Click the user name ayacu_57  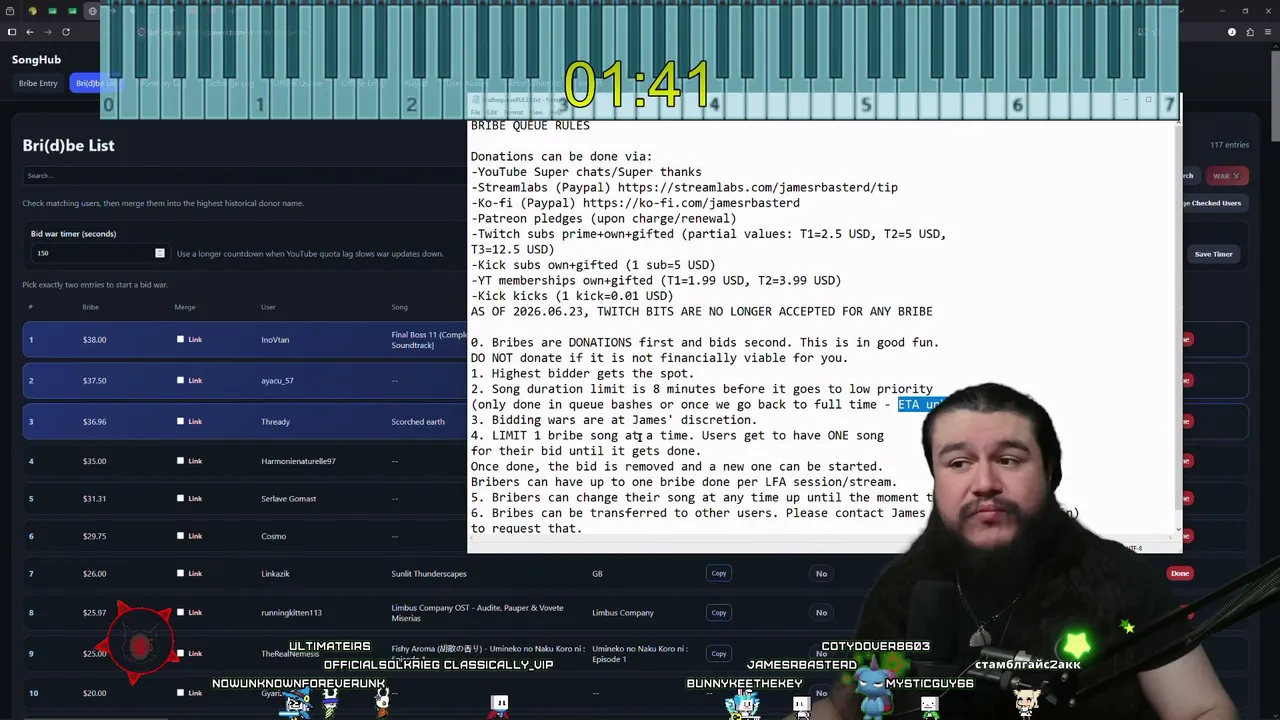point(277,380)
